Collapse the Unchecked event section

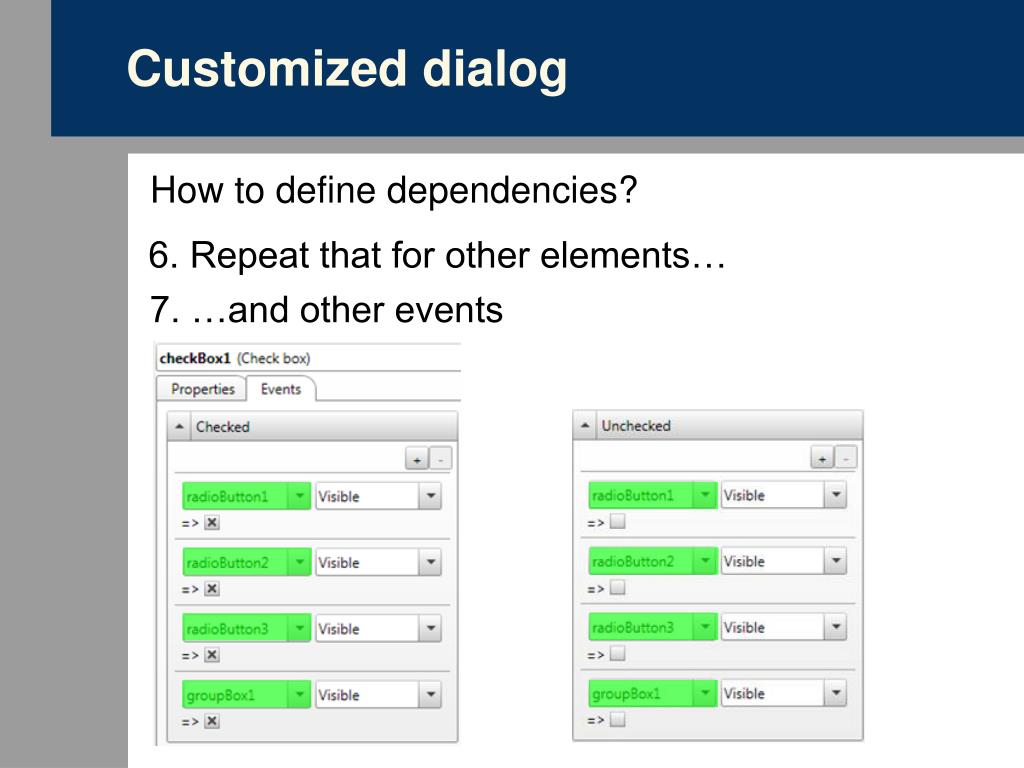click(x=585, y=426)
